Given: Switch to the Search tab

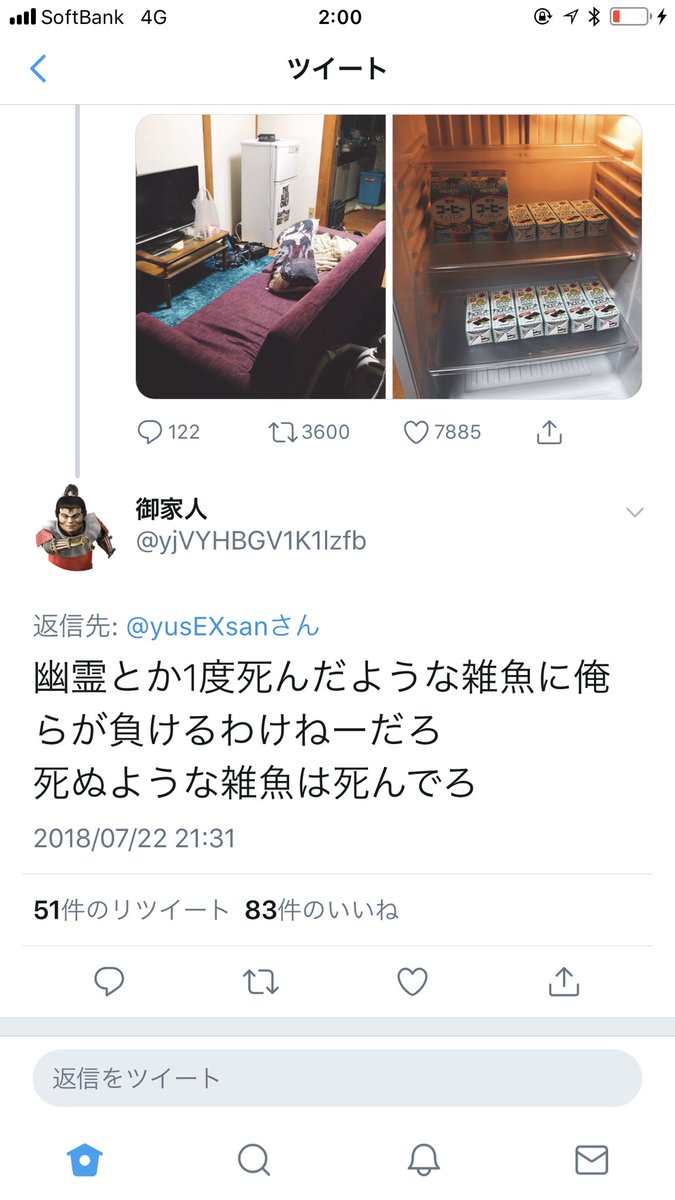Looking at the screenshot, I should 254,1160.
